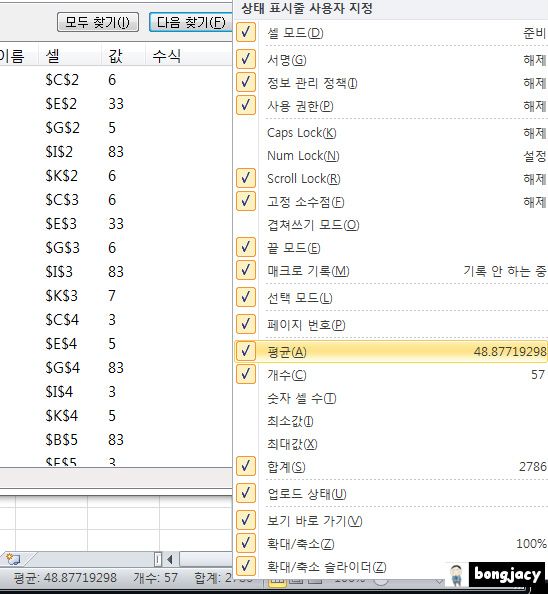Image resolution: width=548 pixels, height=594 pixels.
Task: Toggle 보기 바로 가기(V) option
Action: coord(391,521)
